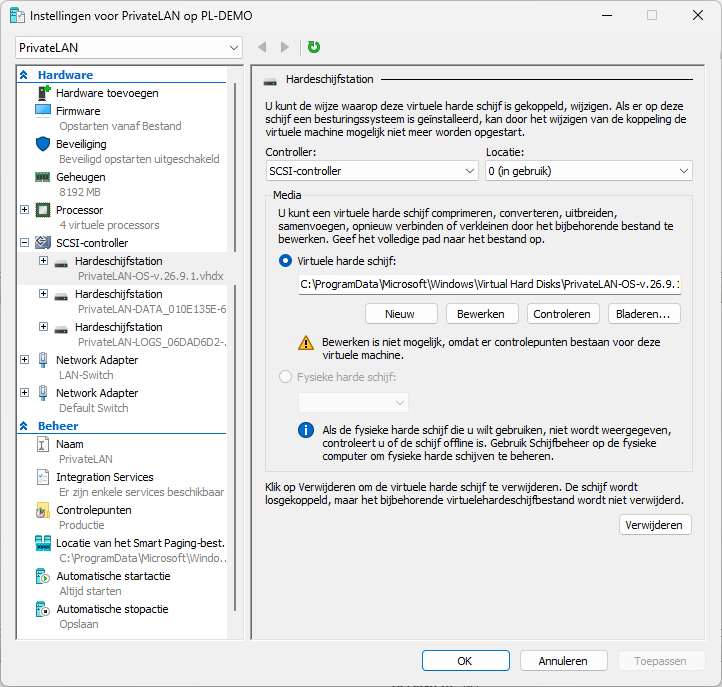722x687 pixels.
Task: Click the Bewerken button
Action: (x=481, y=314)
